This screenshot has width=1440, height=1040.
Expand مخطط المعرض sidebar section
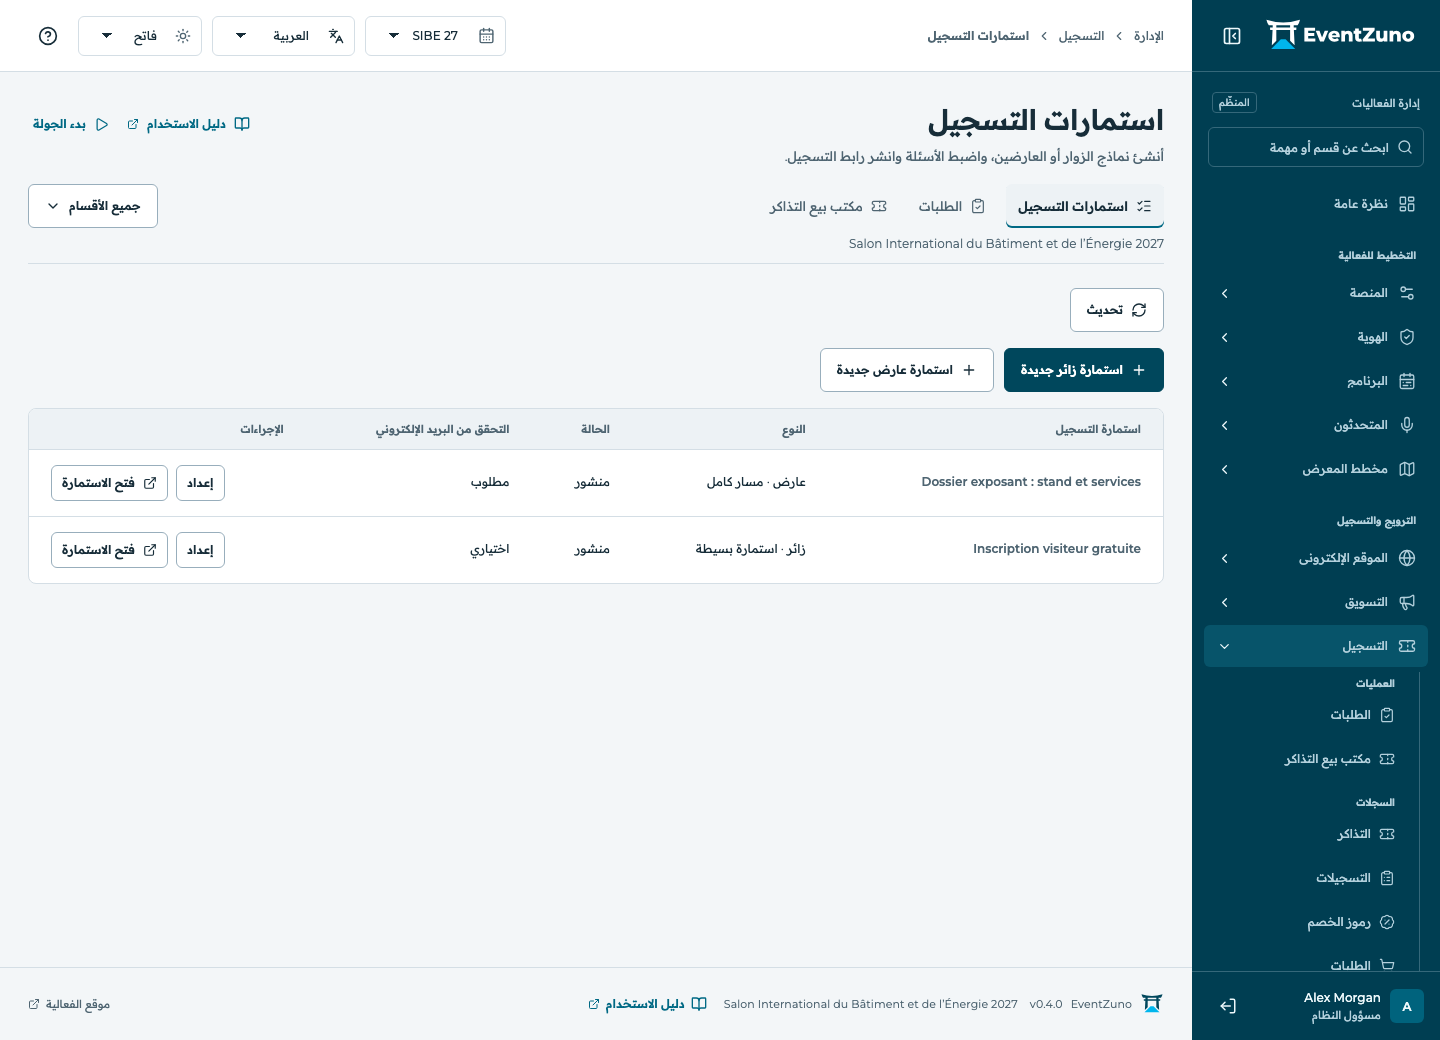[1316, 469]
